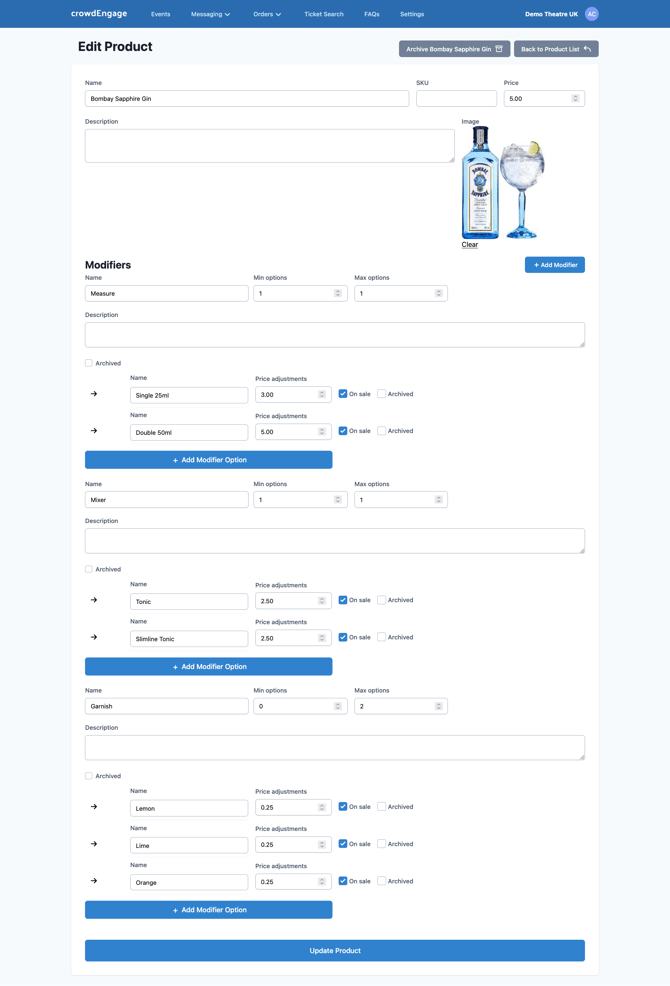670x986 pixels.
Task: Click the Add Modifier button
Action: [555, 265]
